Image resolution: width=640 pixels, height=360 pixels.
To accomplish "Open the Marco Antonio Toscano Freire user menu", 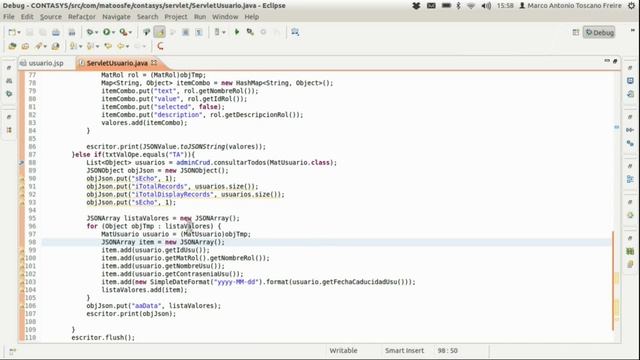I will click(x=570, y=6).
